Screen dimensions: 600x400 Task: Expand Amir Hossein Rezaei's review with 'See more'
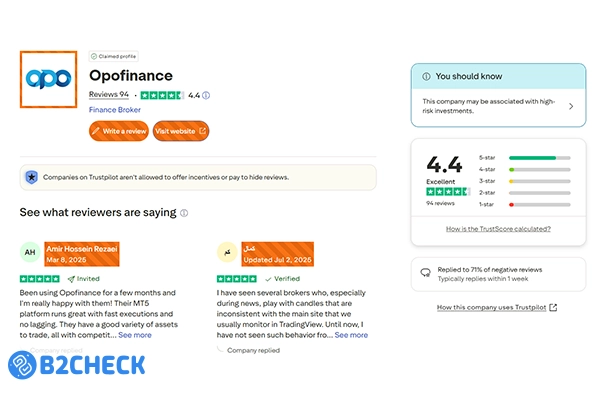135,335
